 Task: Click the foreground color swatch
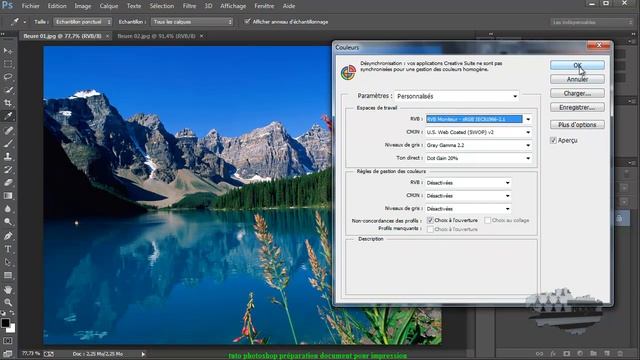click(x=5, y=322)
